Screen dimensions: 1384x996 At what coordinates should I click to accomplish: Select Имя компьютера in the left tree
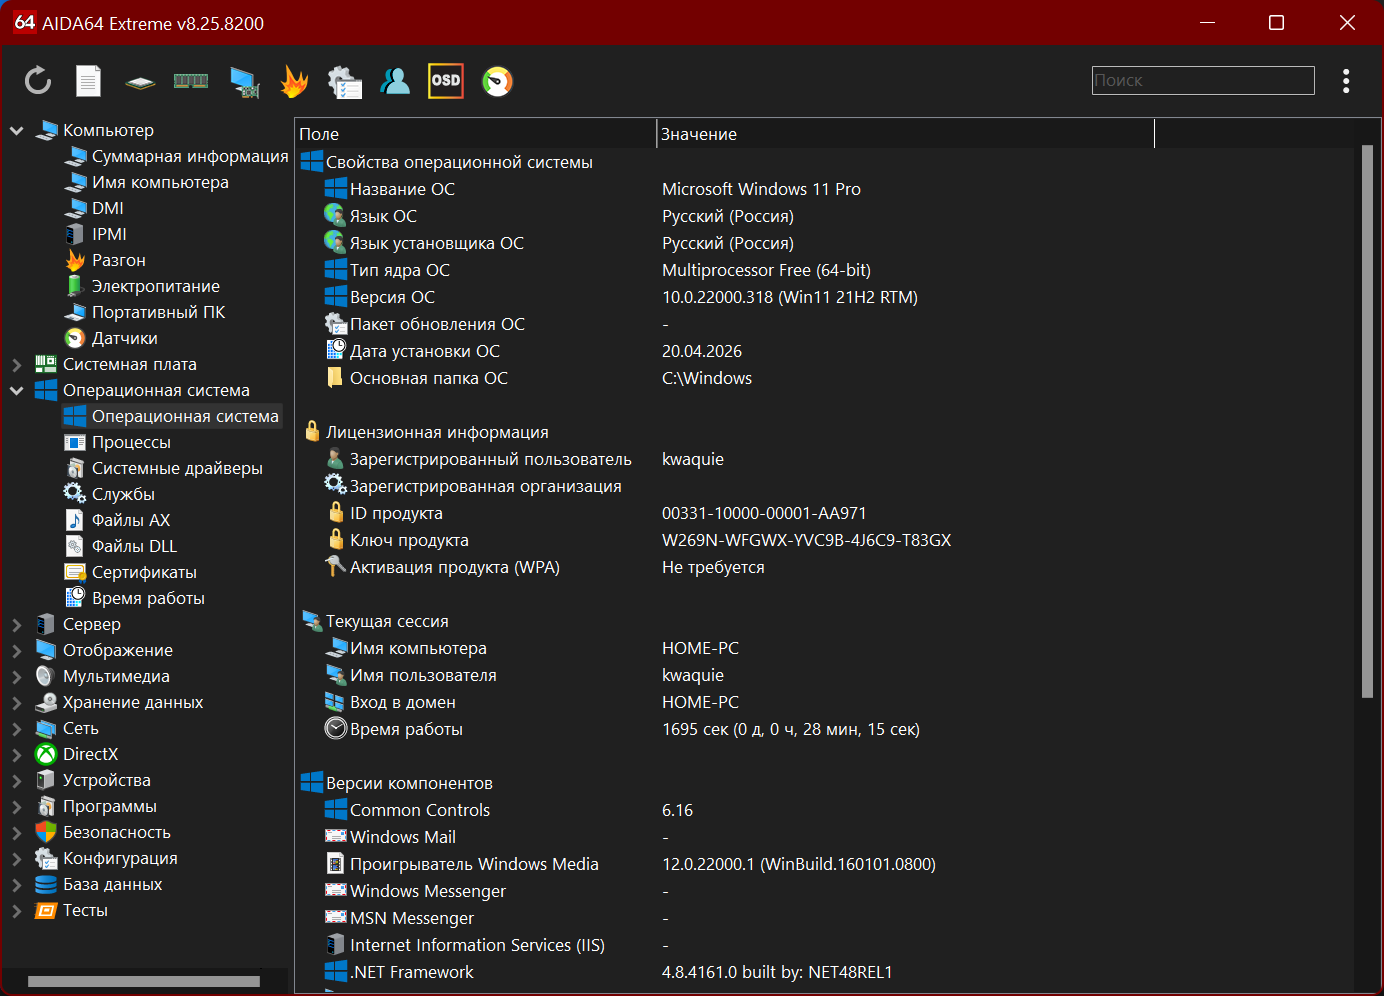click(x=147, y=182)
